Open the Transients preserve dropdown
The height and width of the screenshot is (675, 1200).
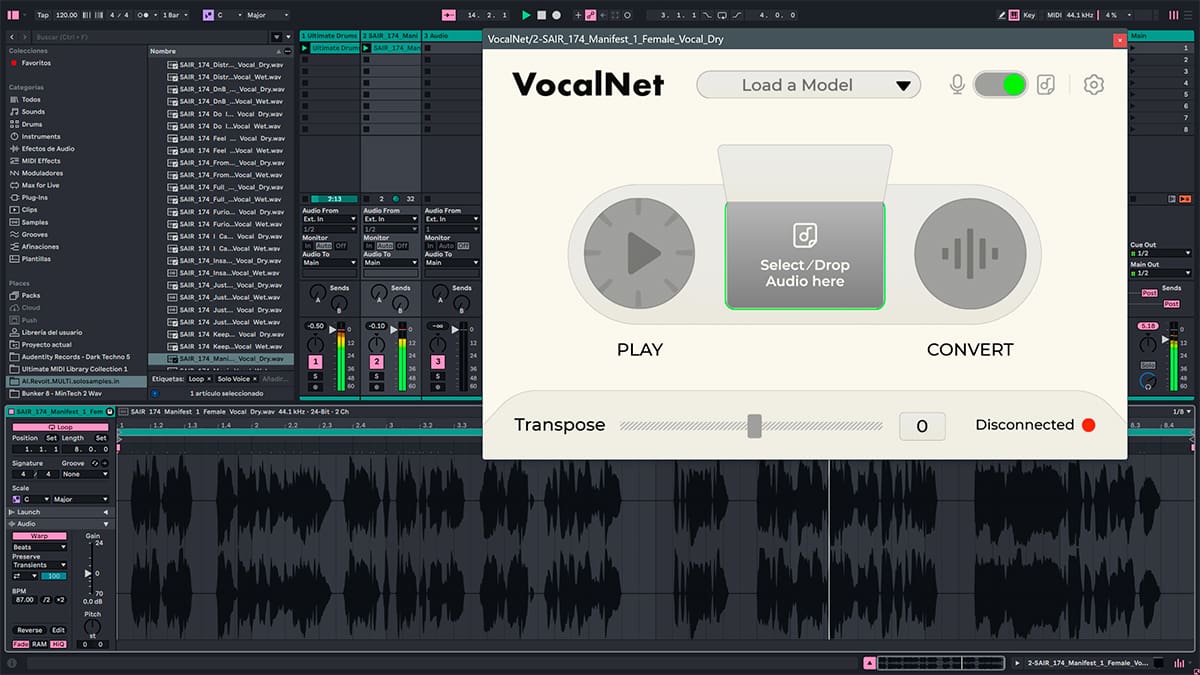pos(39,565)
